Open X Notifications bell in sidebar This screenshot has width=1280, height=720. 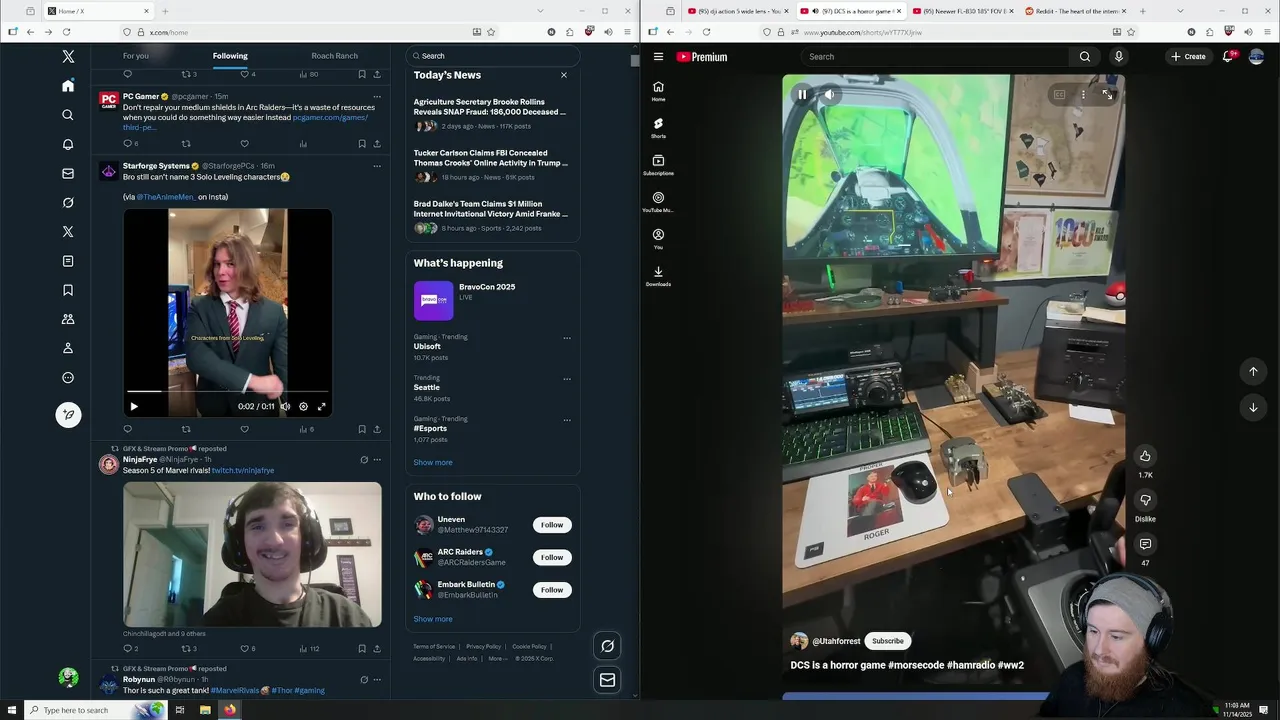tap(68, 144)
